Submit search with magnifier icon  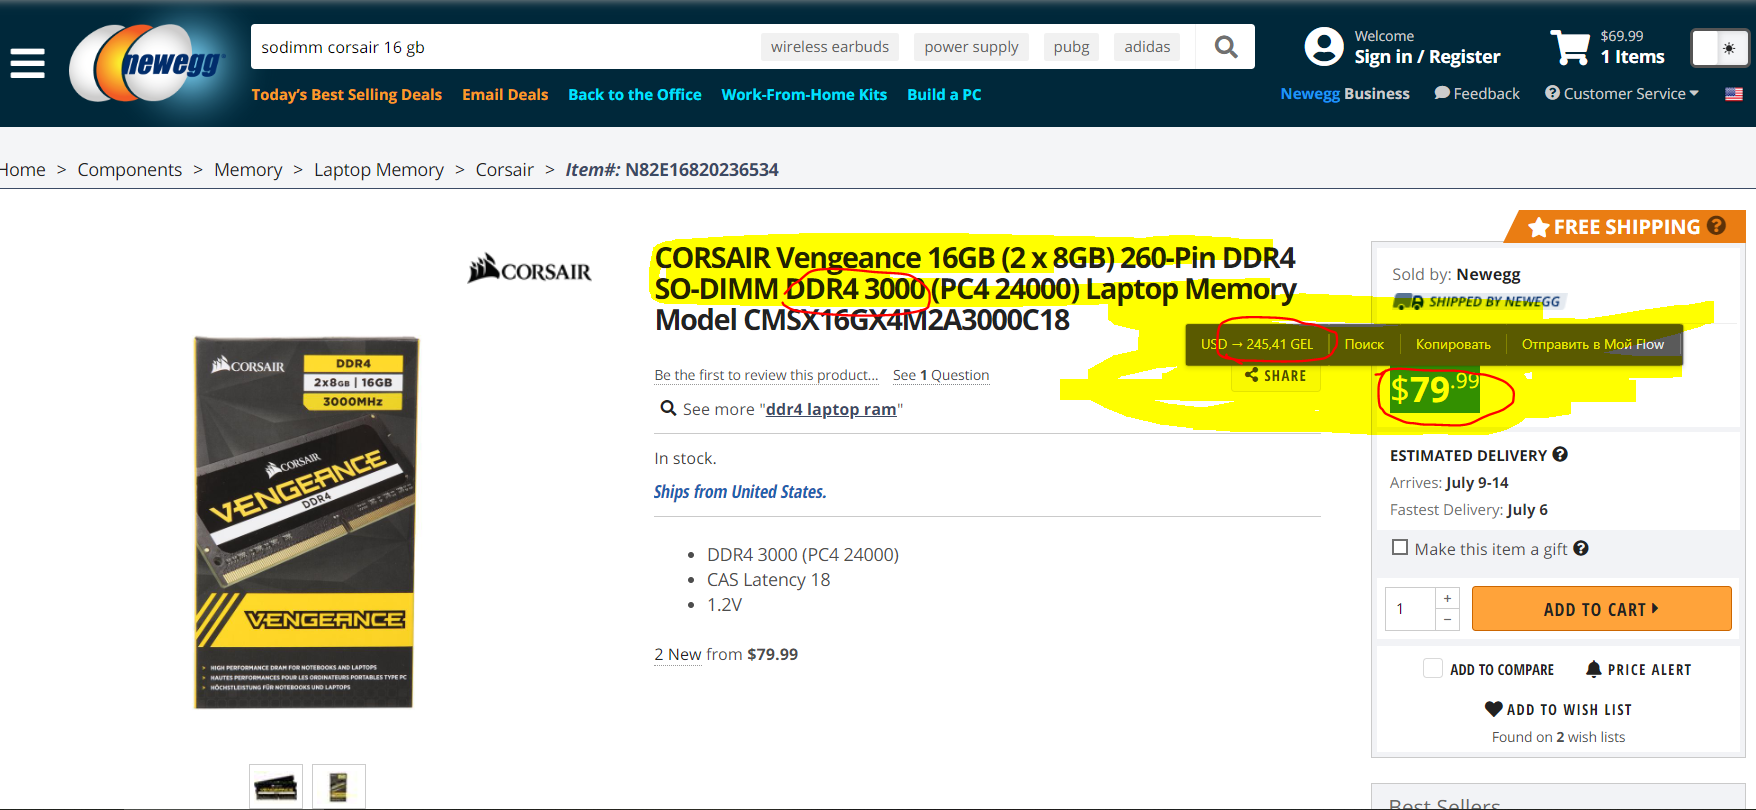[1225, 47]
